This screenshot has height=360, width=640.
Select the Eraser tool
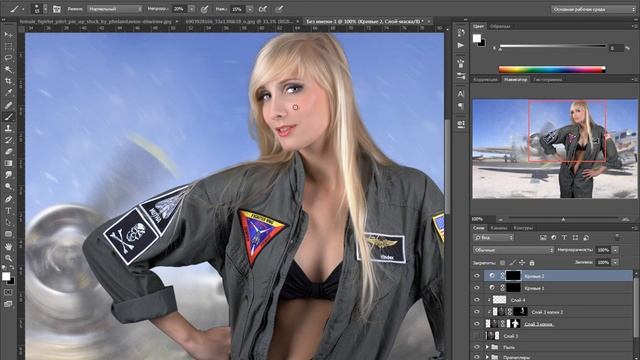(x=8, y=151)
